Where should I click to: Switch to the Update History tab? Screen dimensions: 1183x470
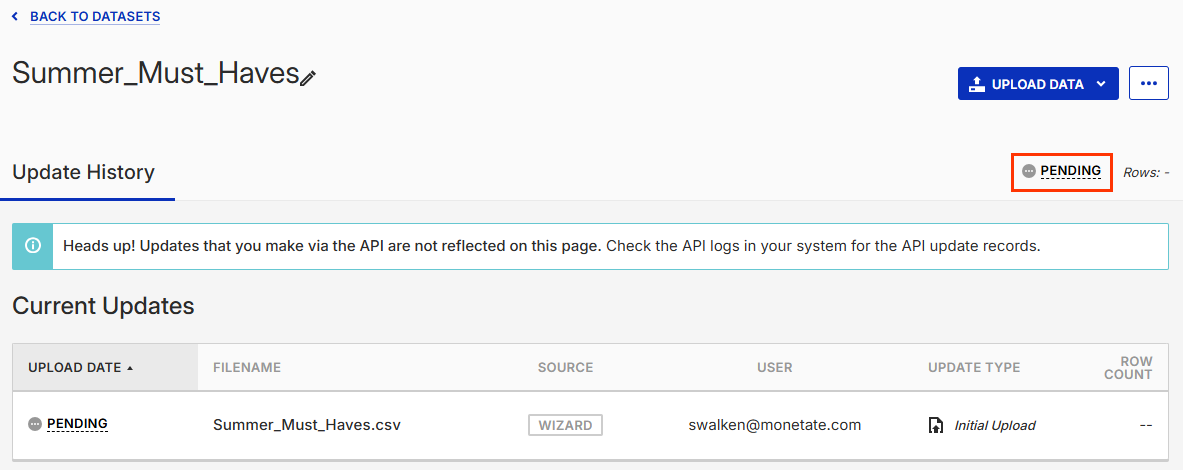tap(84, 172)
